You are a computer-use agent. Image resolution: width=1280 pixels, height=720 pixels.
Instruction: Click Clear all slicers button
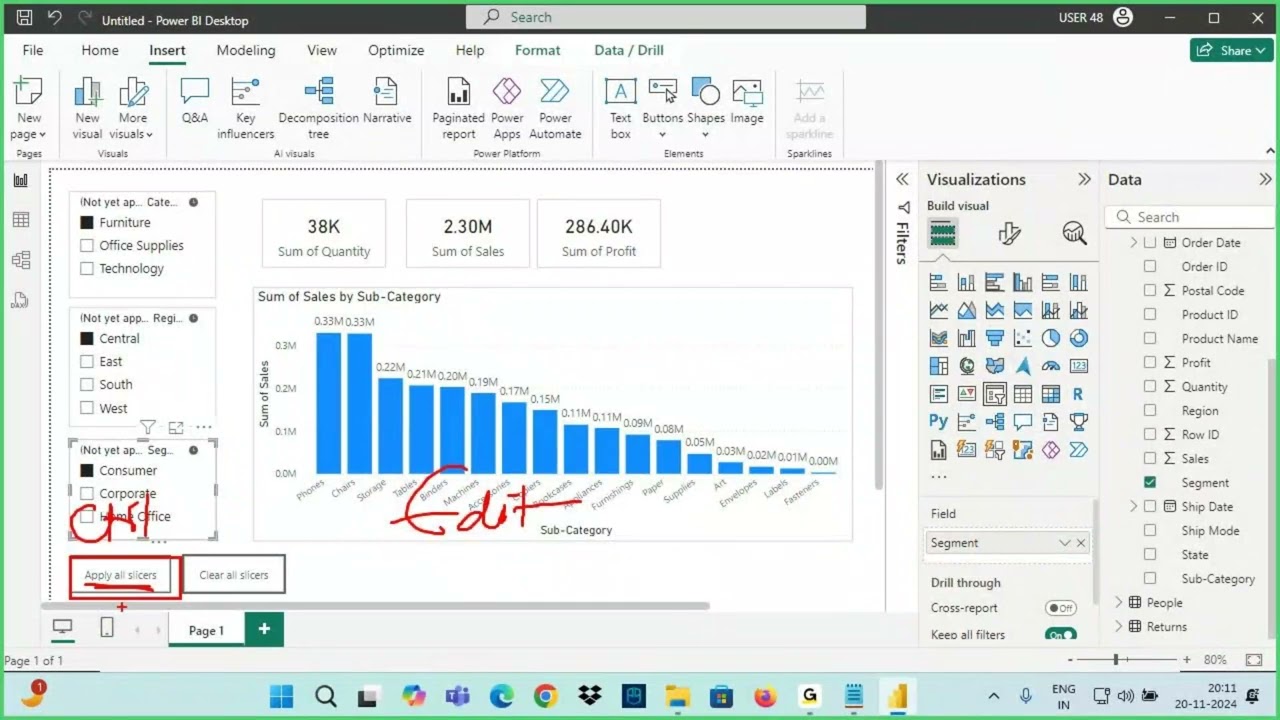click(234, 575)
